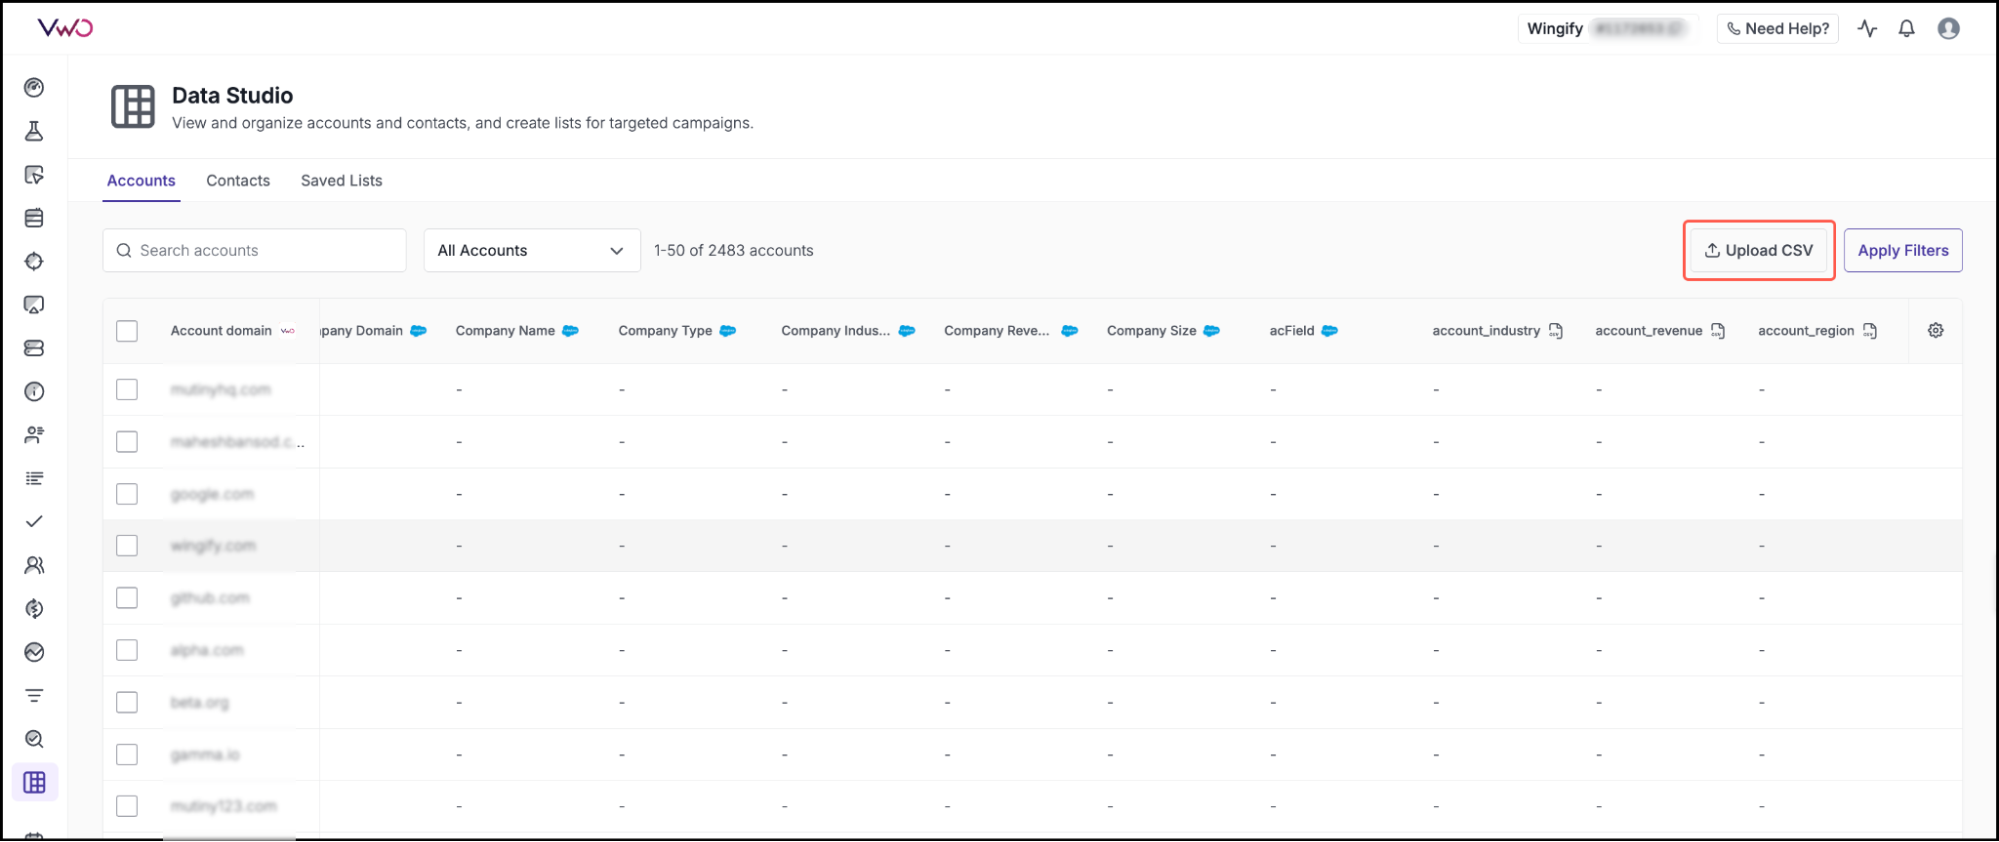Image resolution: width=1999 pixels, height=842 pixels.
Task: Click the Need Help? button
Action: coord(1778,28)
